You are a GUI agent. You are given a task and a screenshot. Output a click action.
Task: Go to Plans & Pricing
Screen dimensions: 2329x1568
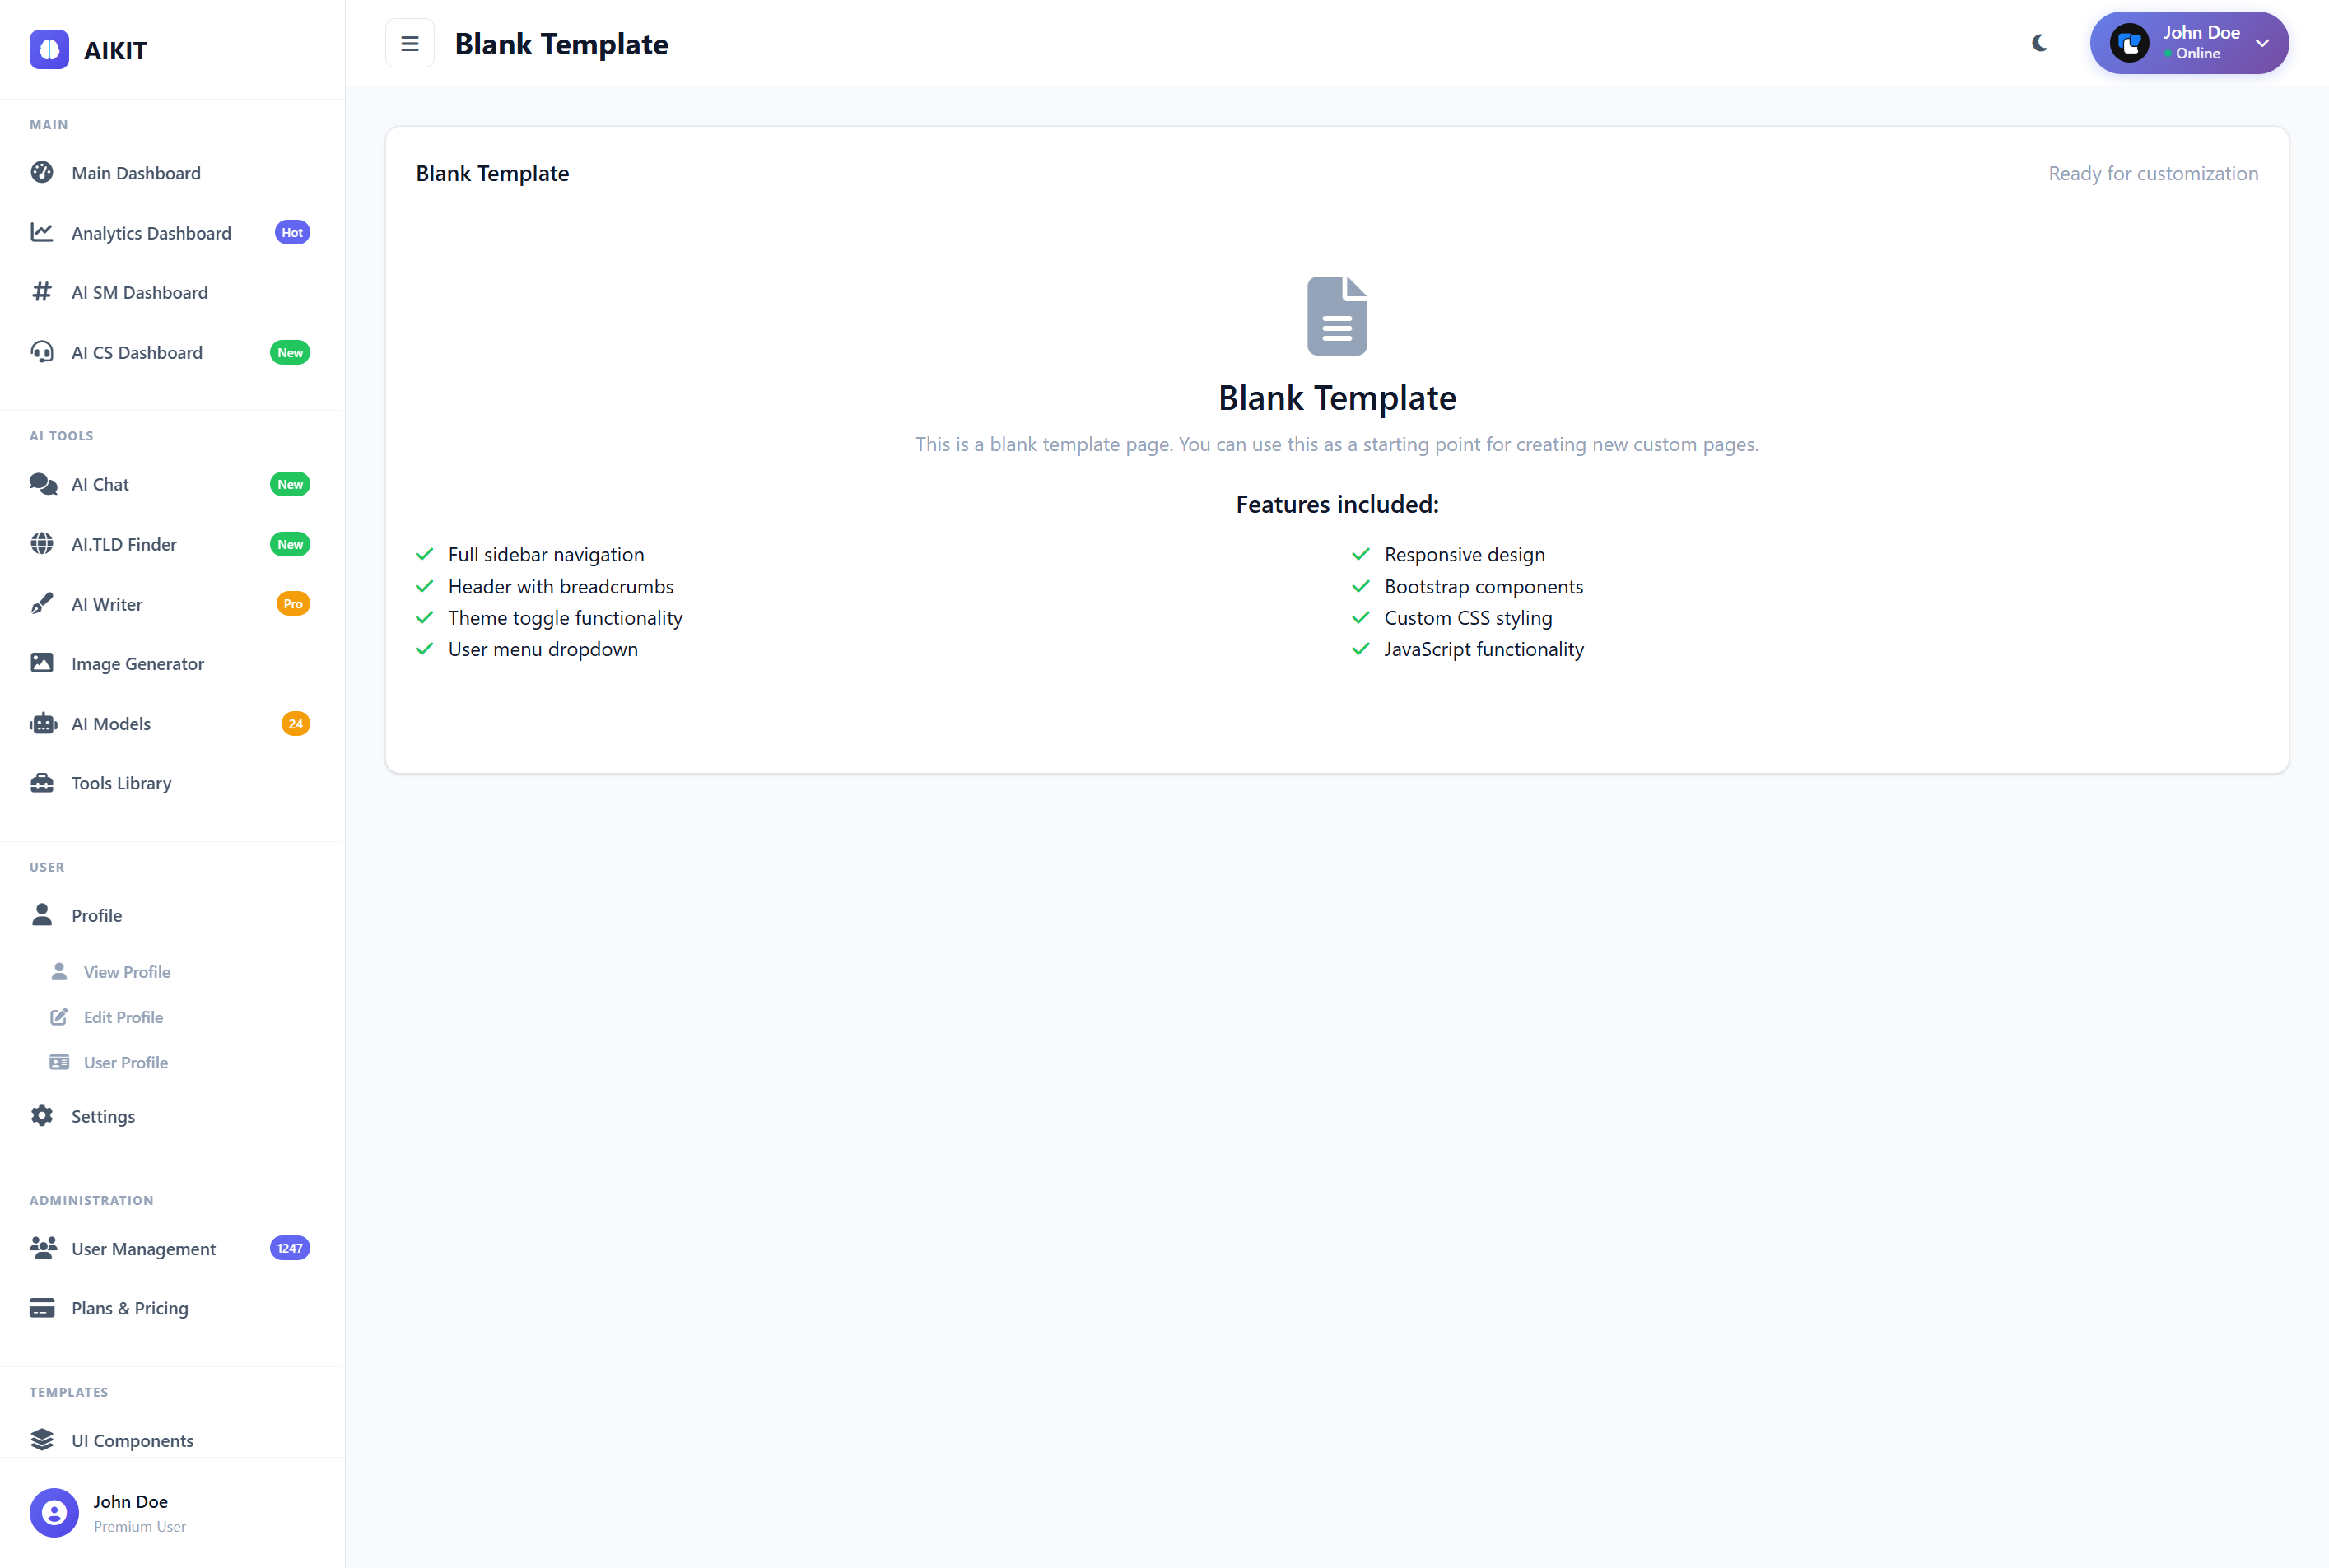129,1308
